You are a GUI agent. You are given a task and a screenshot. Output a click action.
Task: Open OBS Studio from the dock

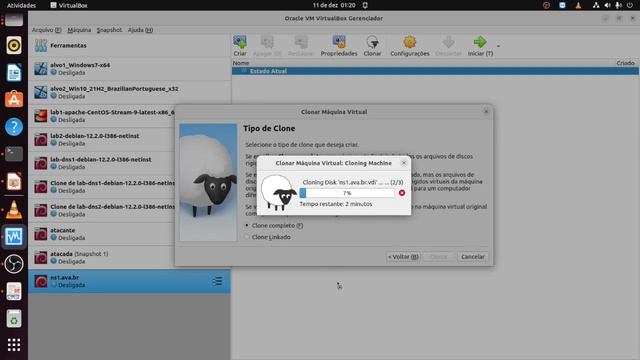click(14, 264)
